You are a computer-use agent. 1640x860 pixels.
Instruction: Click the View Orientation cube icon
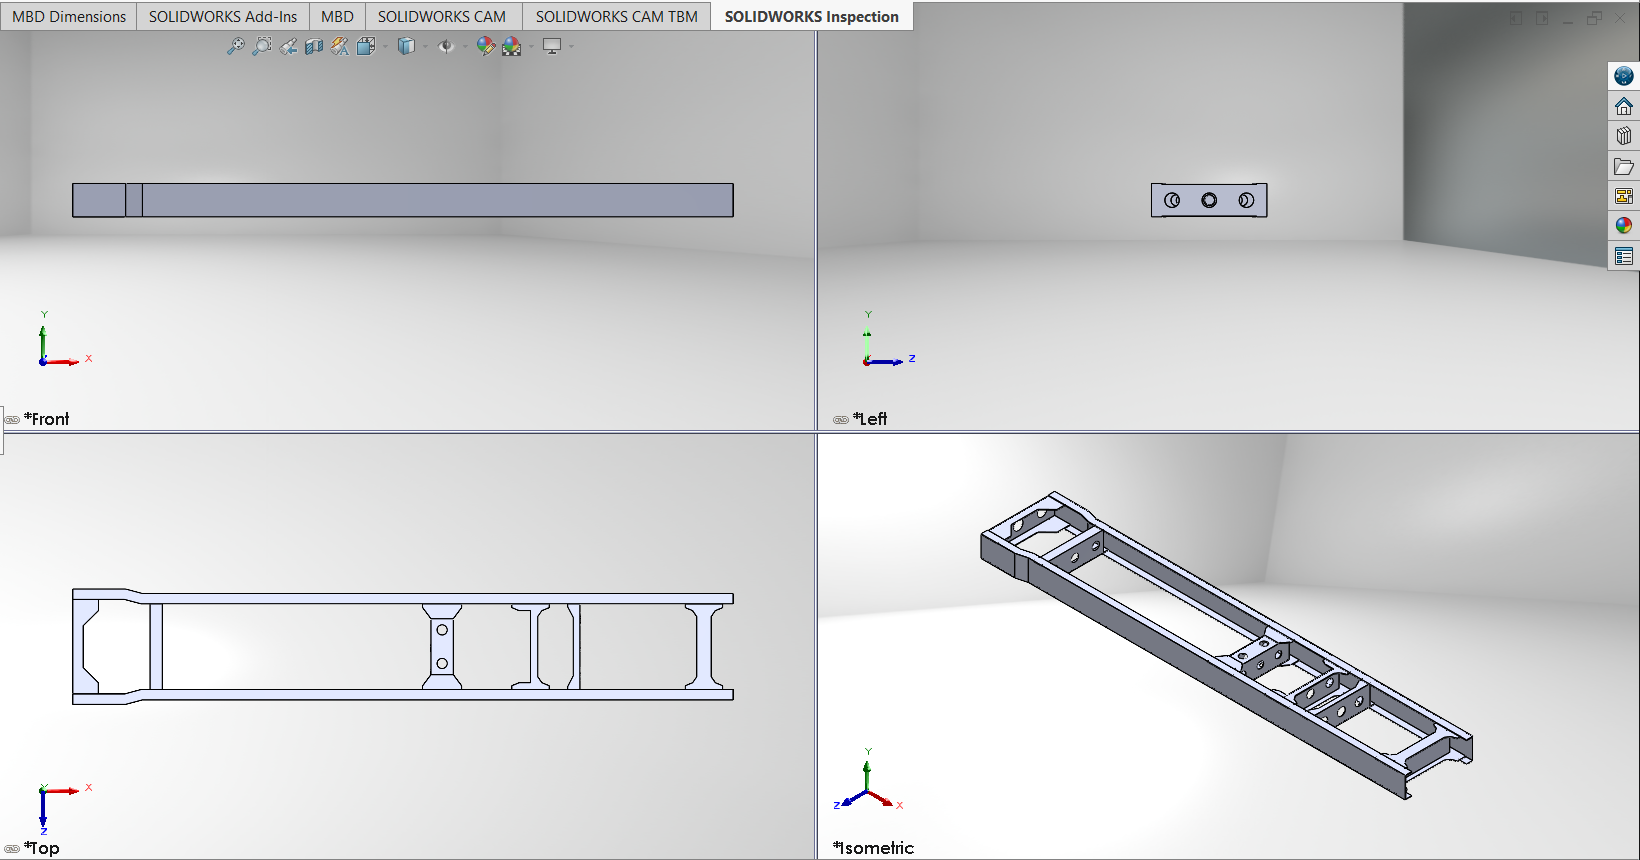tap(366, 46)
